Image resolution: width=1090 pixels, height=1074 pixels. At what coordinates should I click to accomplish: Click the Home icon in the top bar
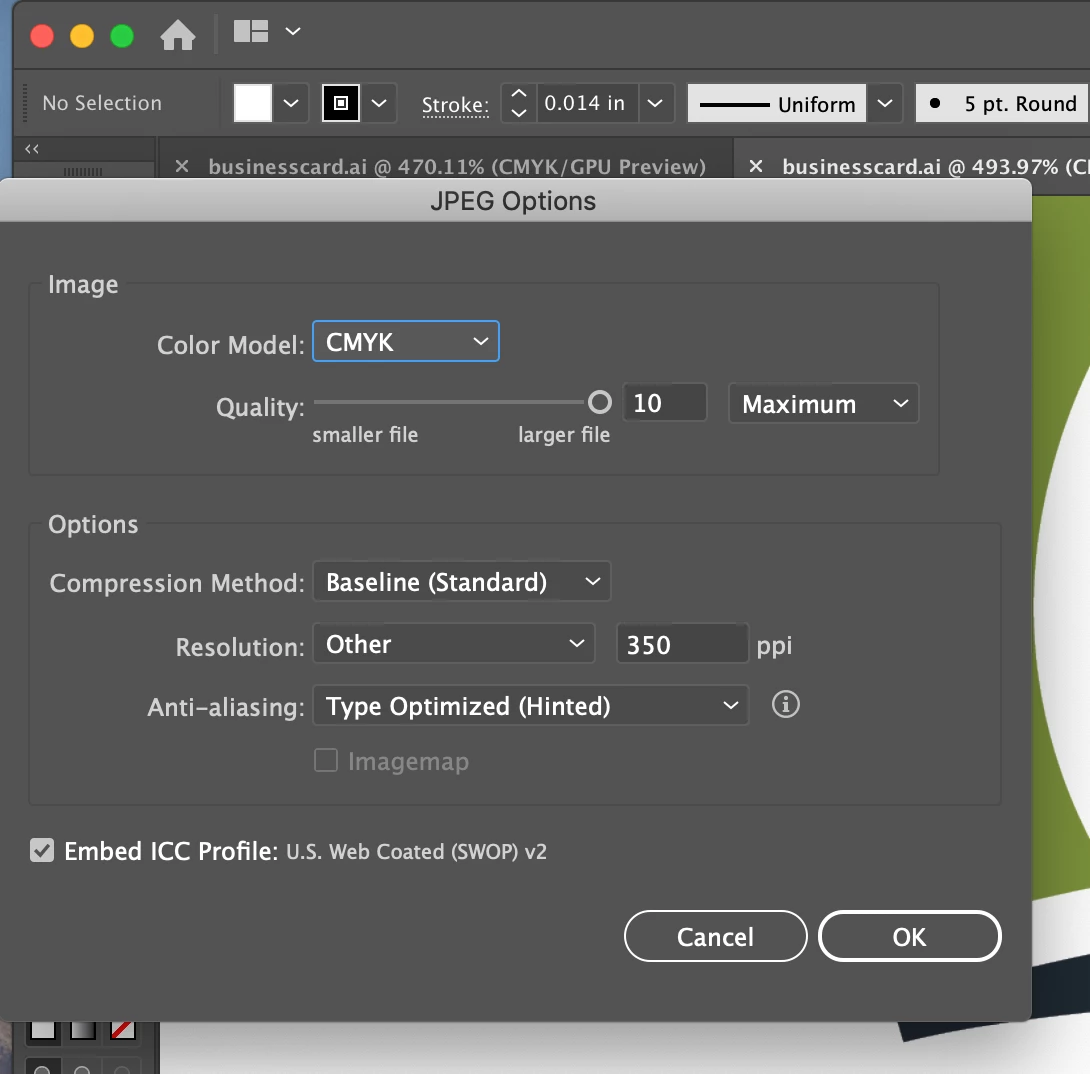(177, 35)
